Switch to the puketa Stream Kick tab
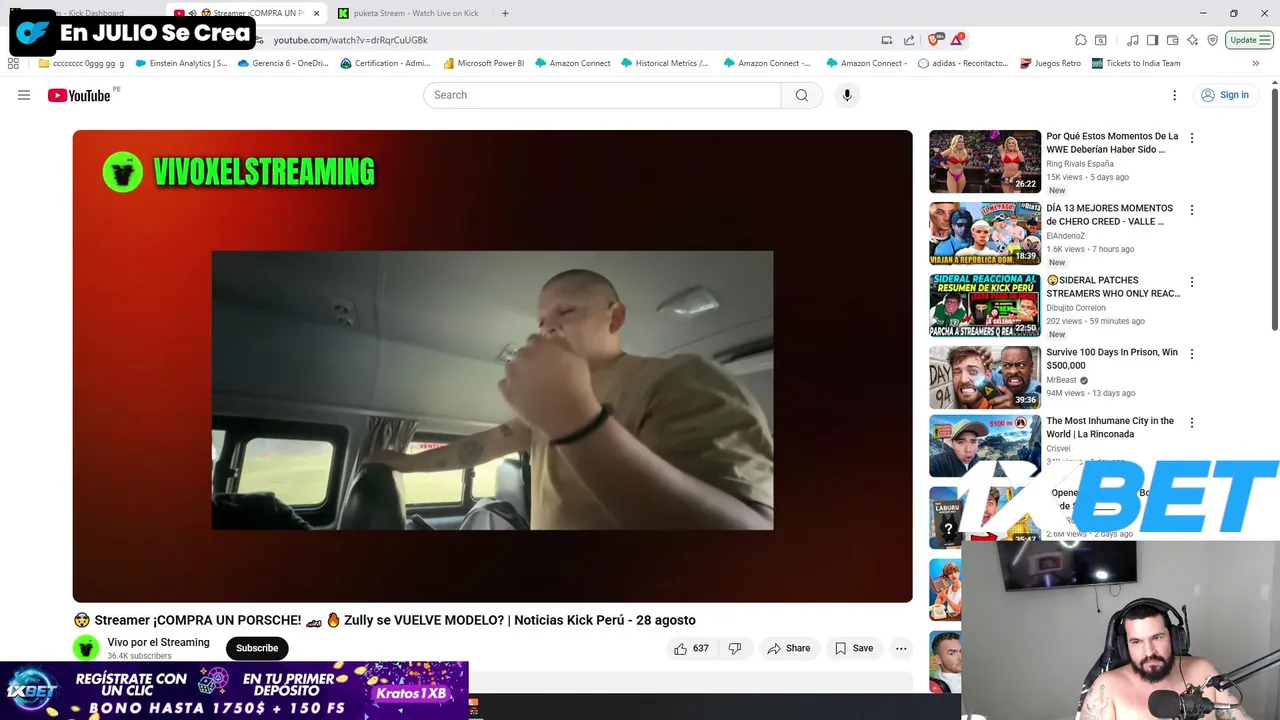The image size is (1280, 720). click(x=408, y=13)
